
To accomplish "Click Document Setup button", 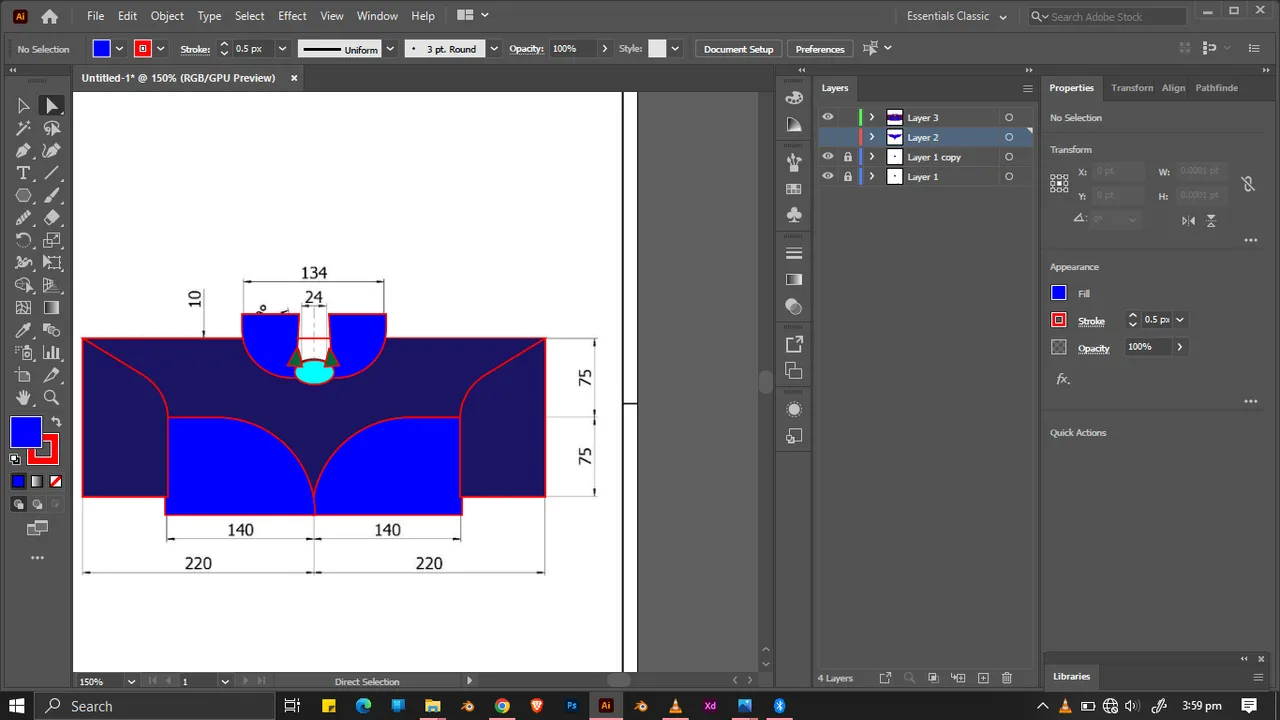I will [738, 49].
